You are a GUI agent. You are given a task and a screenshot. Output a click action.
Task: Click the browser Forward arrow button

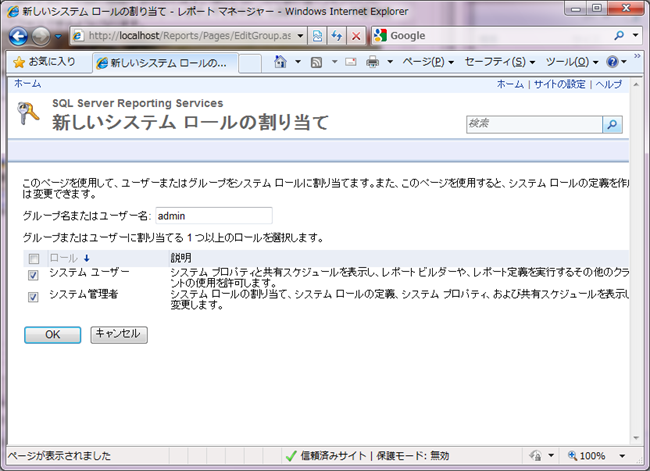pyautogui.click(x=41, y=36)
